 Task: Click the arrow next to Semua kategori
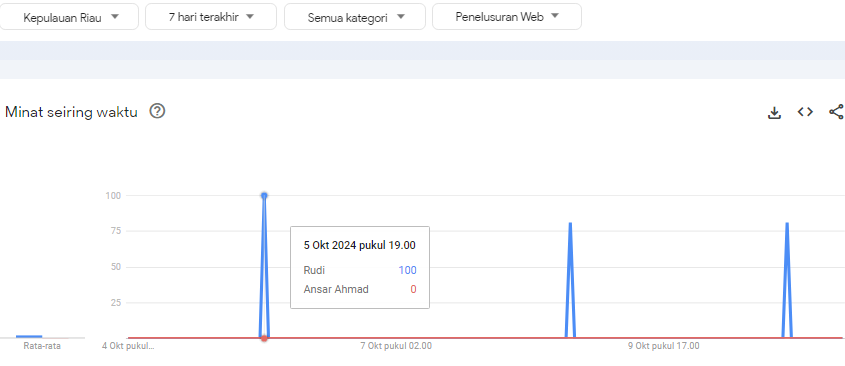click(400, 17)
